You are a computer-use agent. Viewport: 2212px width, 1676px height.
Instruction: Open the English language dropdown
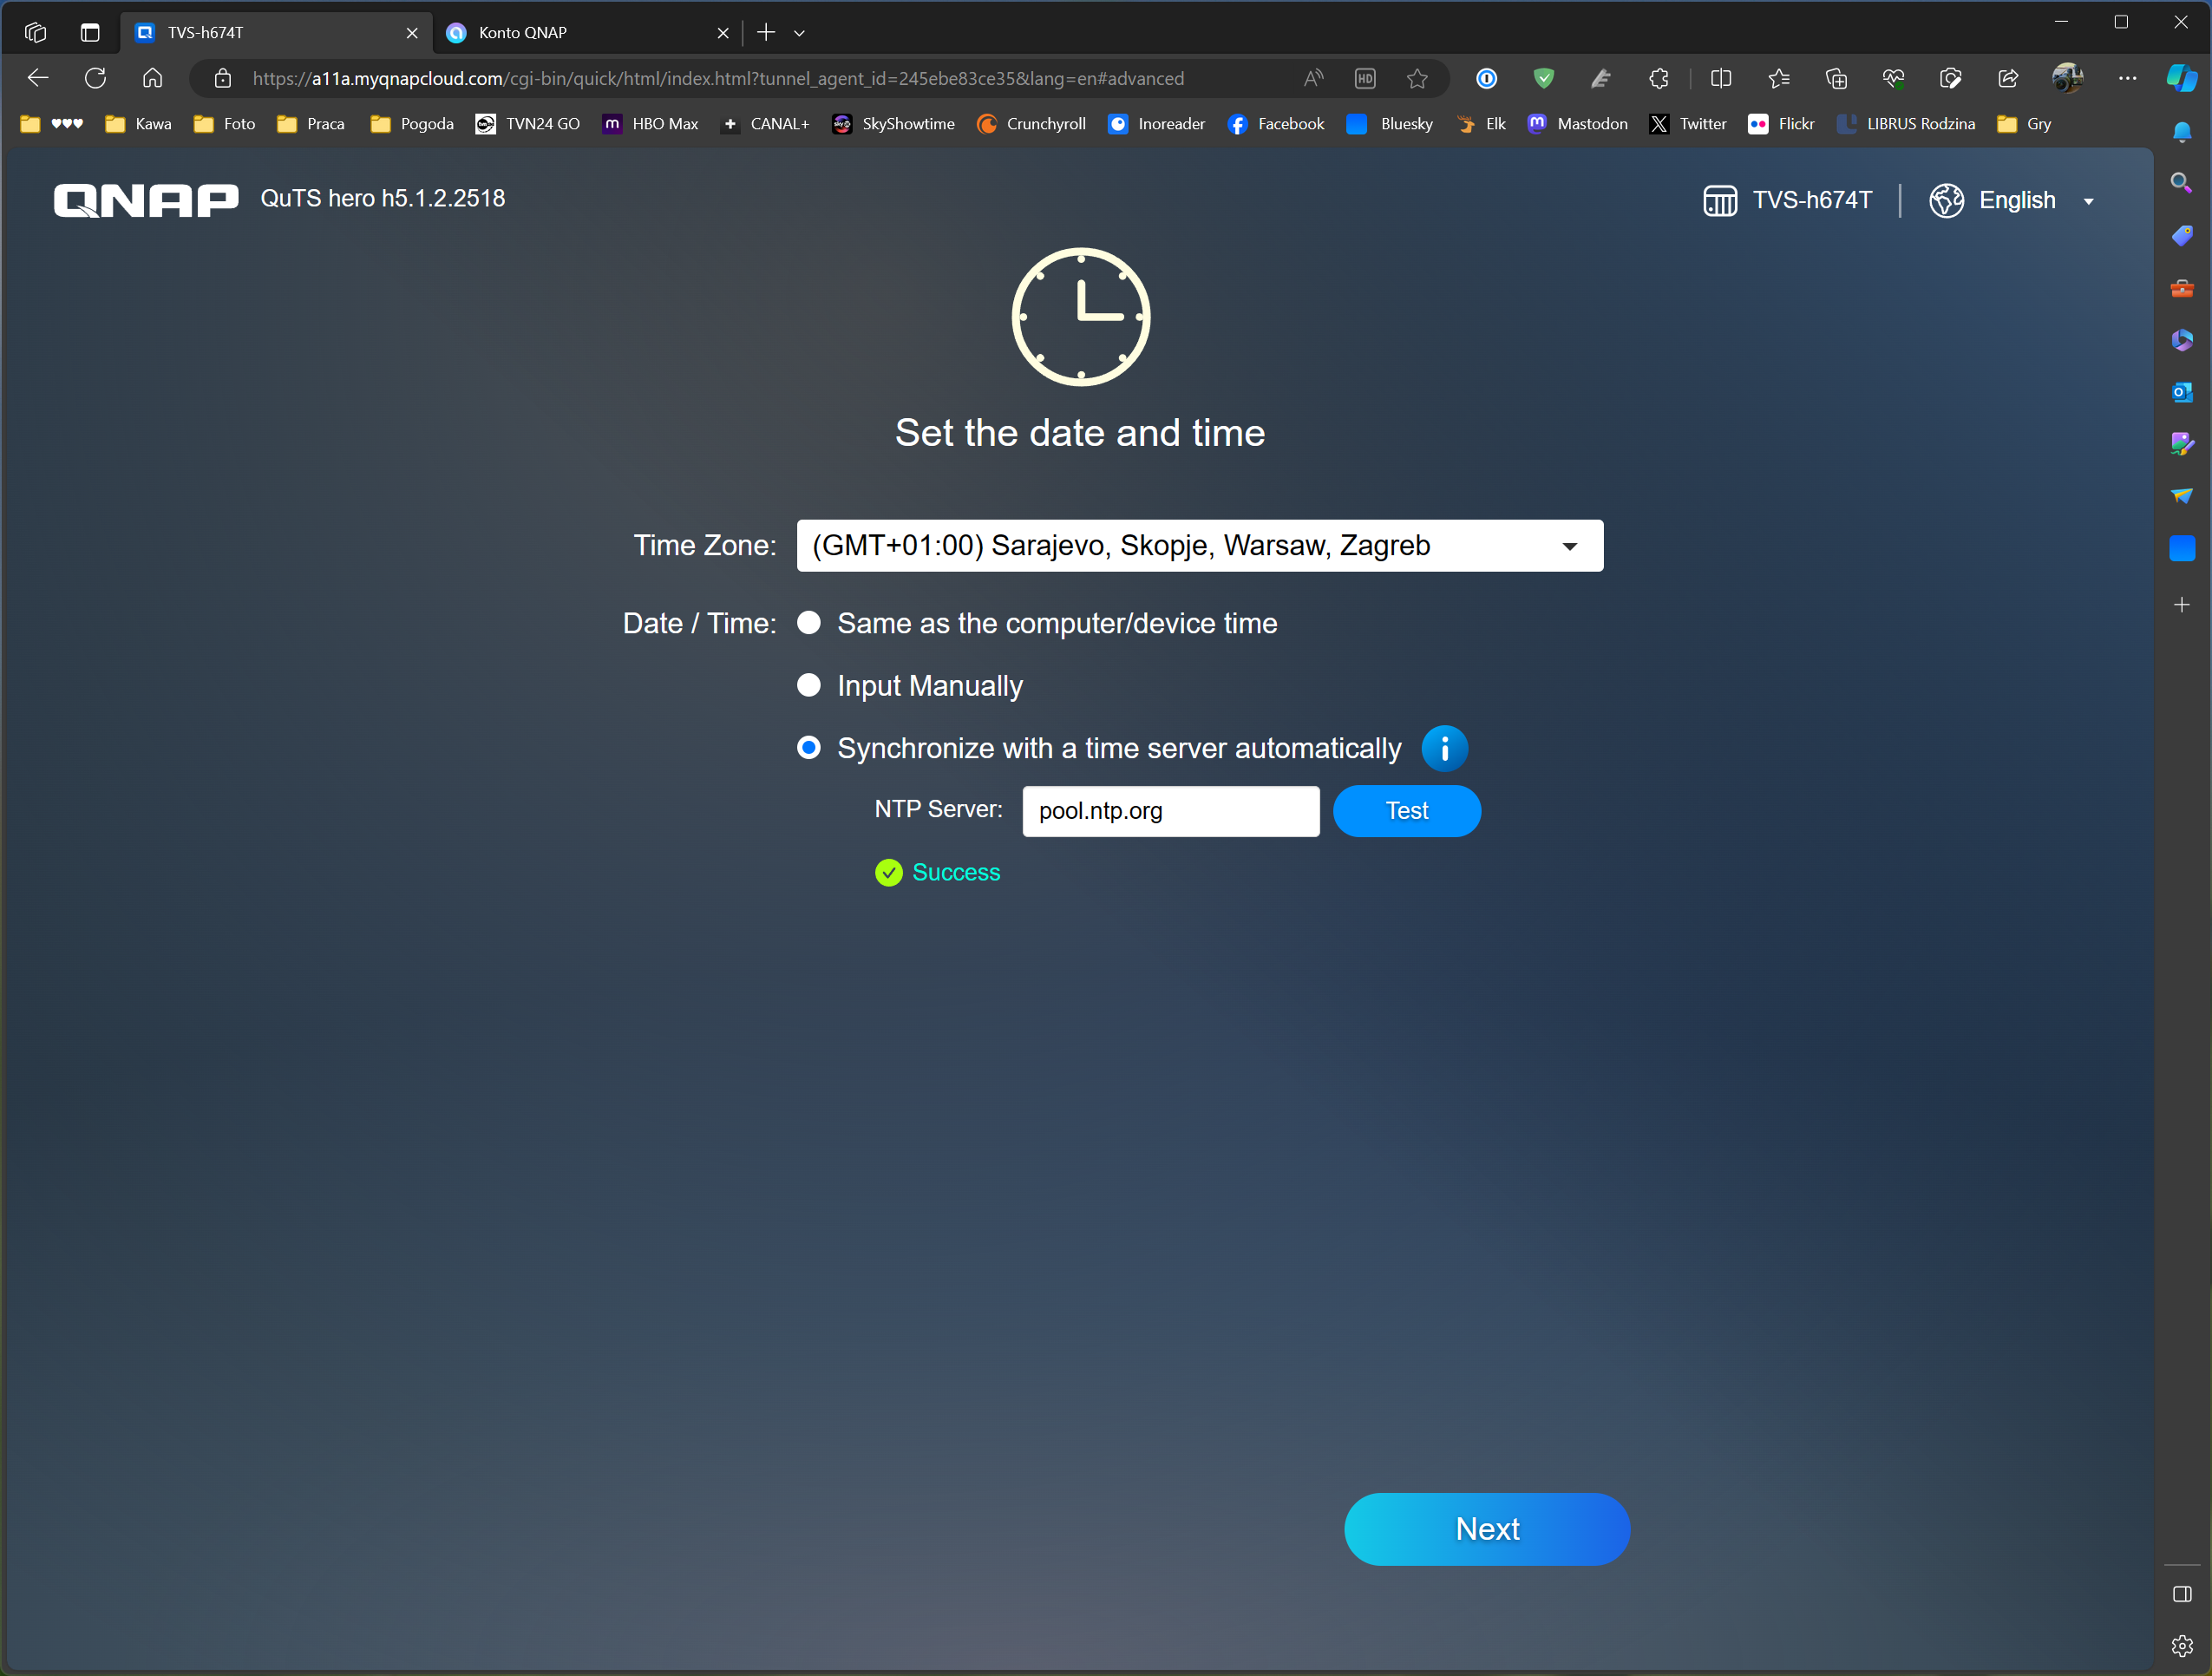point(2088,201)
